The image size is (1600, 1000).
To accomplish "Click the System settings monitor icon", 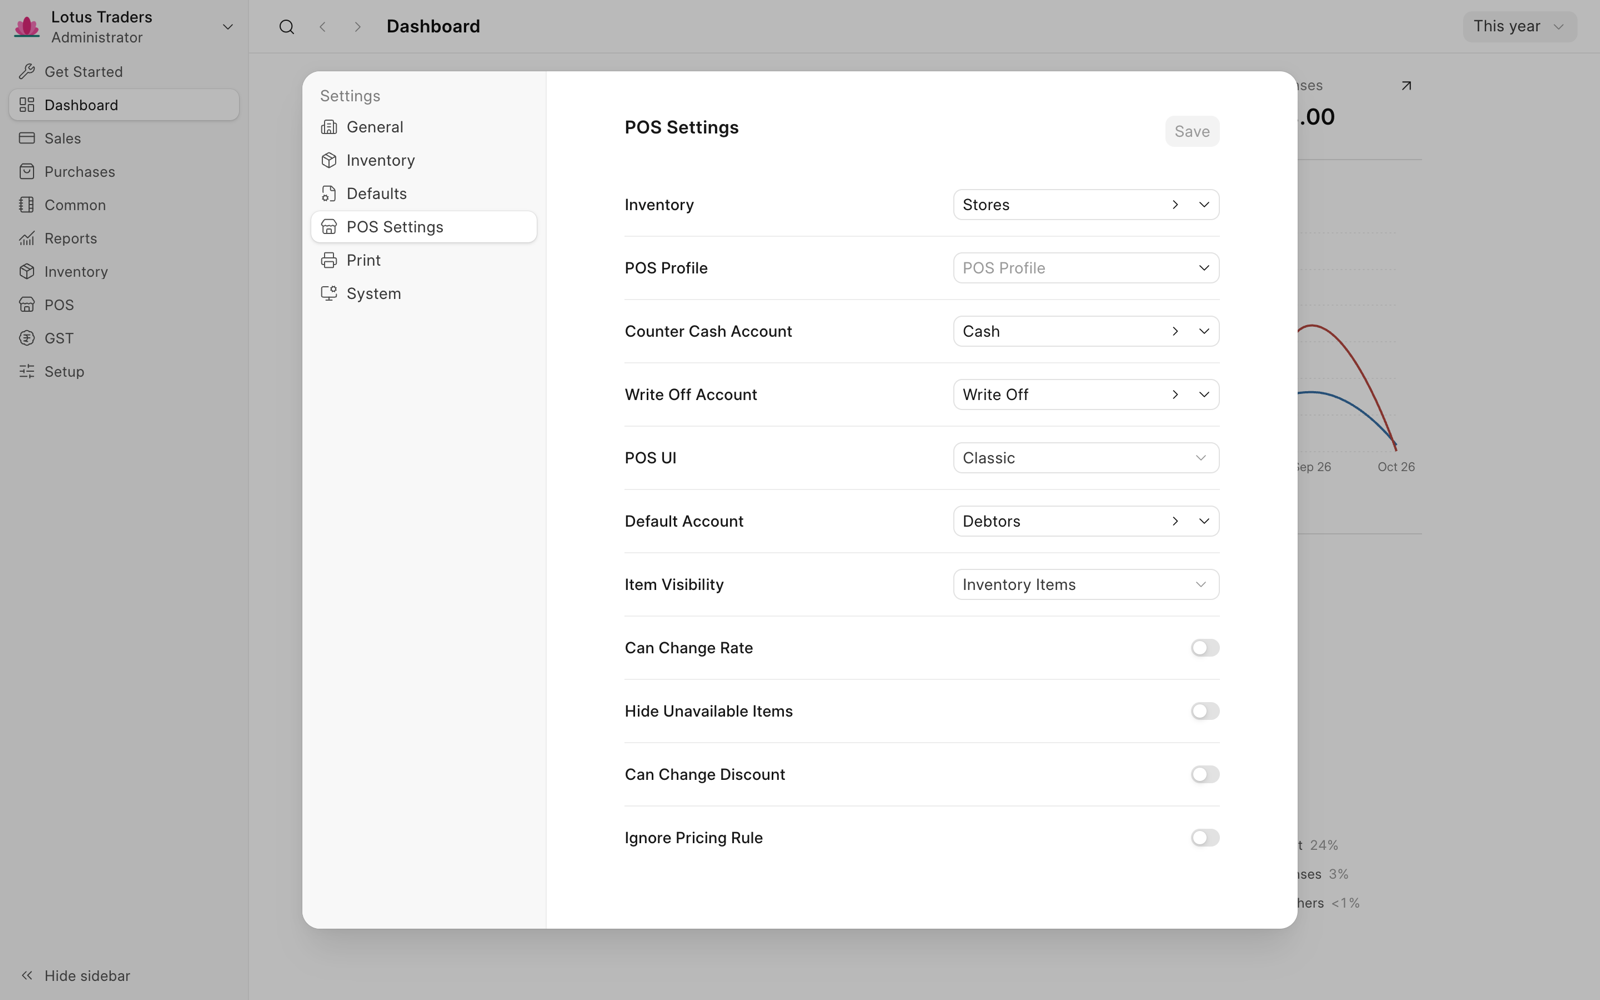I will pos(329,293).
